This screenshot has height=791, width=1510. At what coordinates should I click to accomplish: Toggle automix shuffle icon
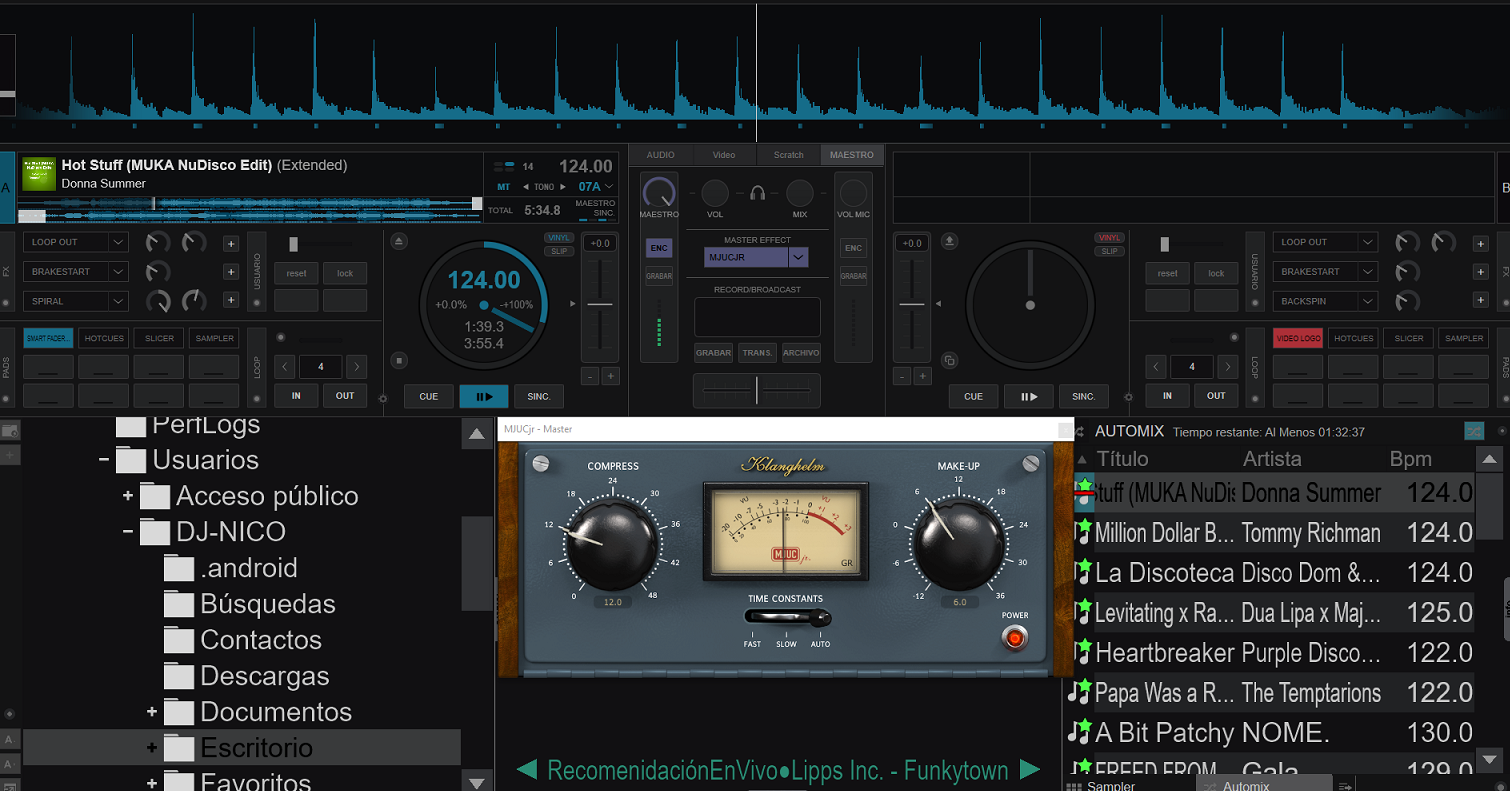coord(1474,431)
